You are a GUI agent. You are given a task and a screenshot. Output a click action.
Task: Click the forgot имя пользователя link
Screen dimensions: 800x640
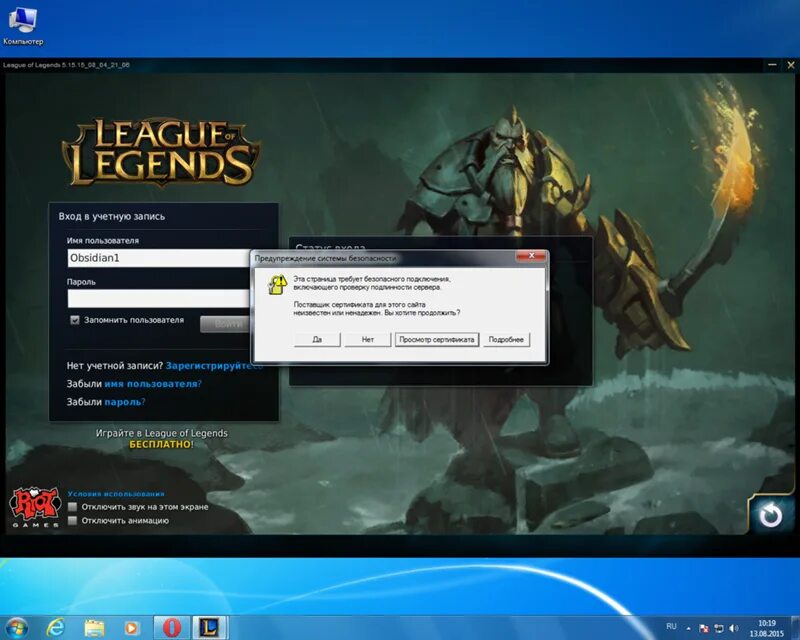pyautogui.click(x=153, y=384)
